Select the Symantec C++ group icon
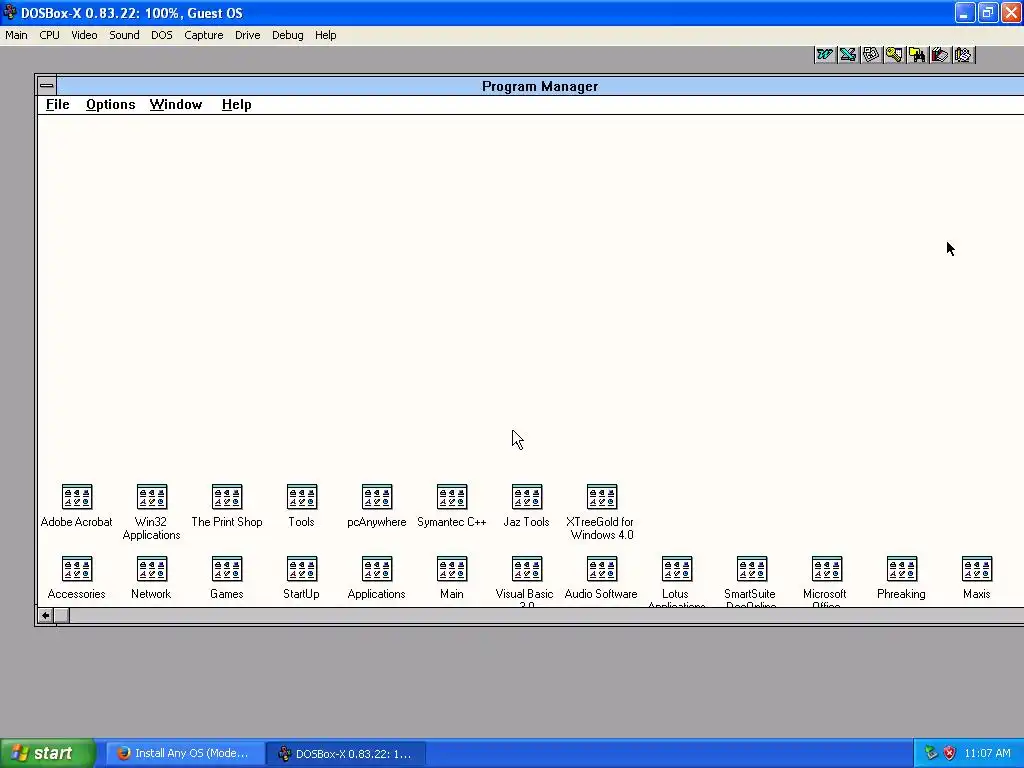Viewport: 1024px width, 768px height. click(x=452, y=497)
